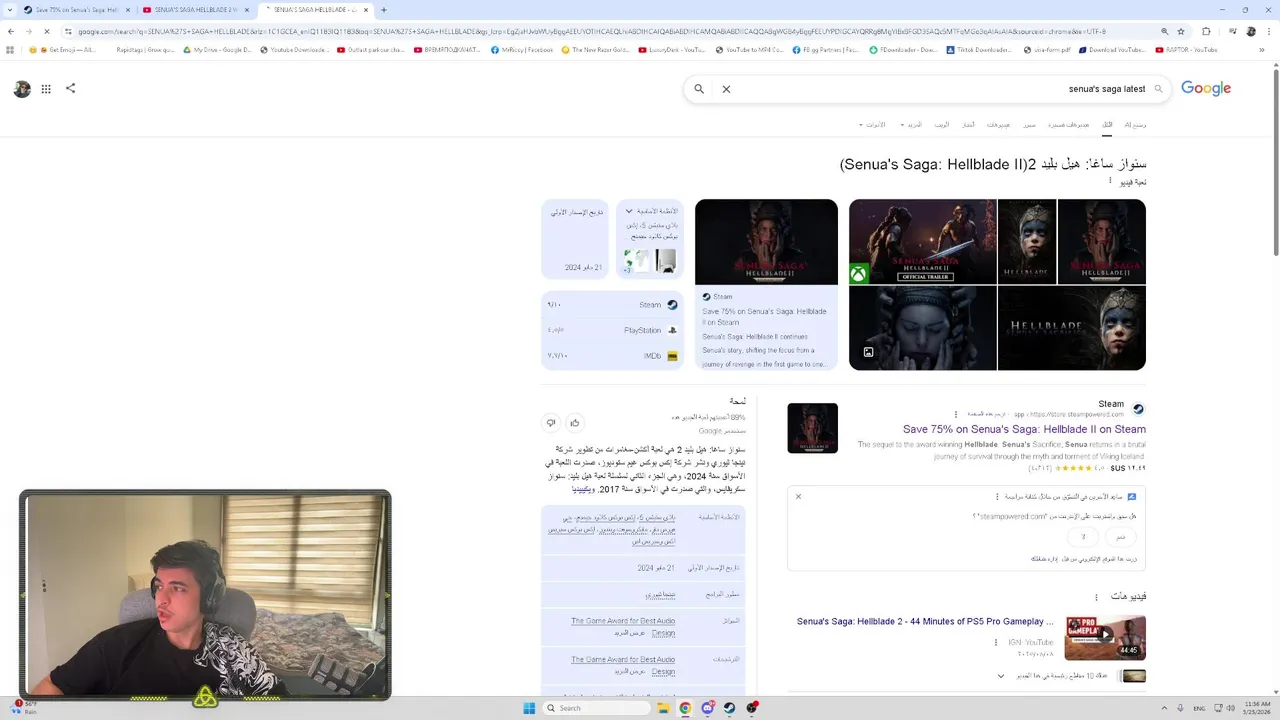
Task: Open three-dot menu under the game title
Action: click(1110, 181)
